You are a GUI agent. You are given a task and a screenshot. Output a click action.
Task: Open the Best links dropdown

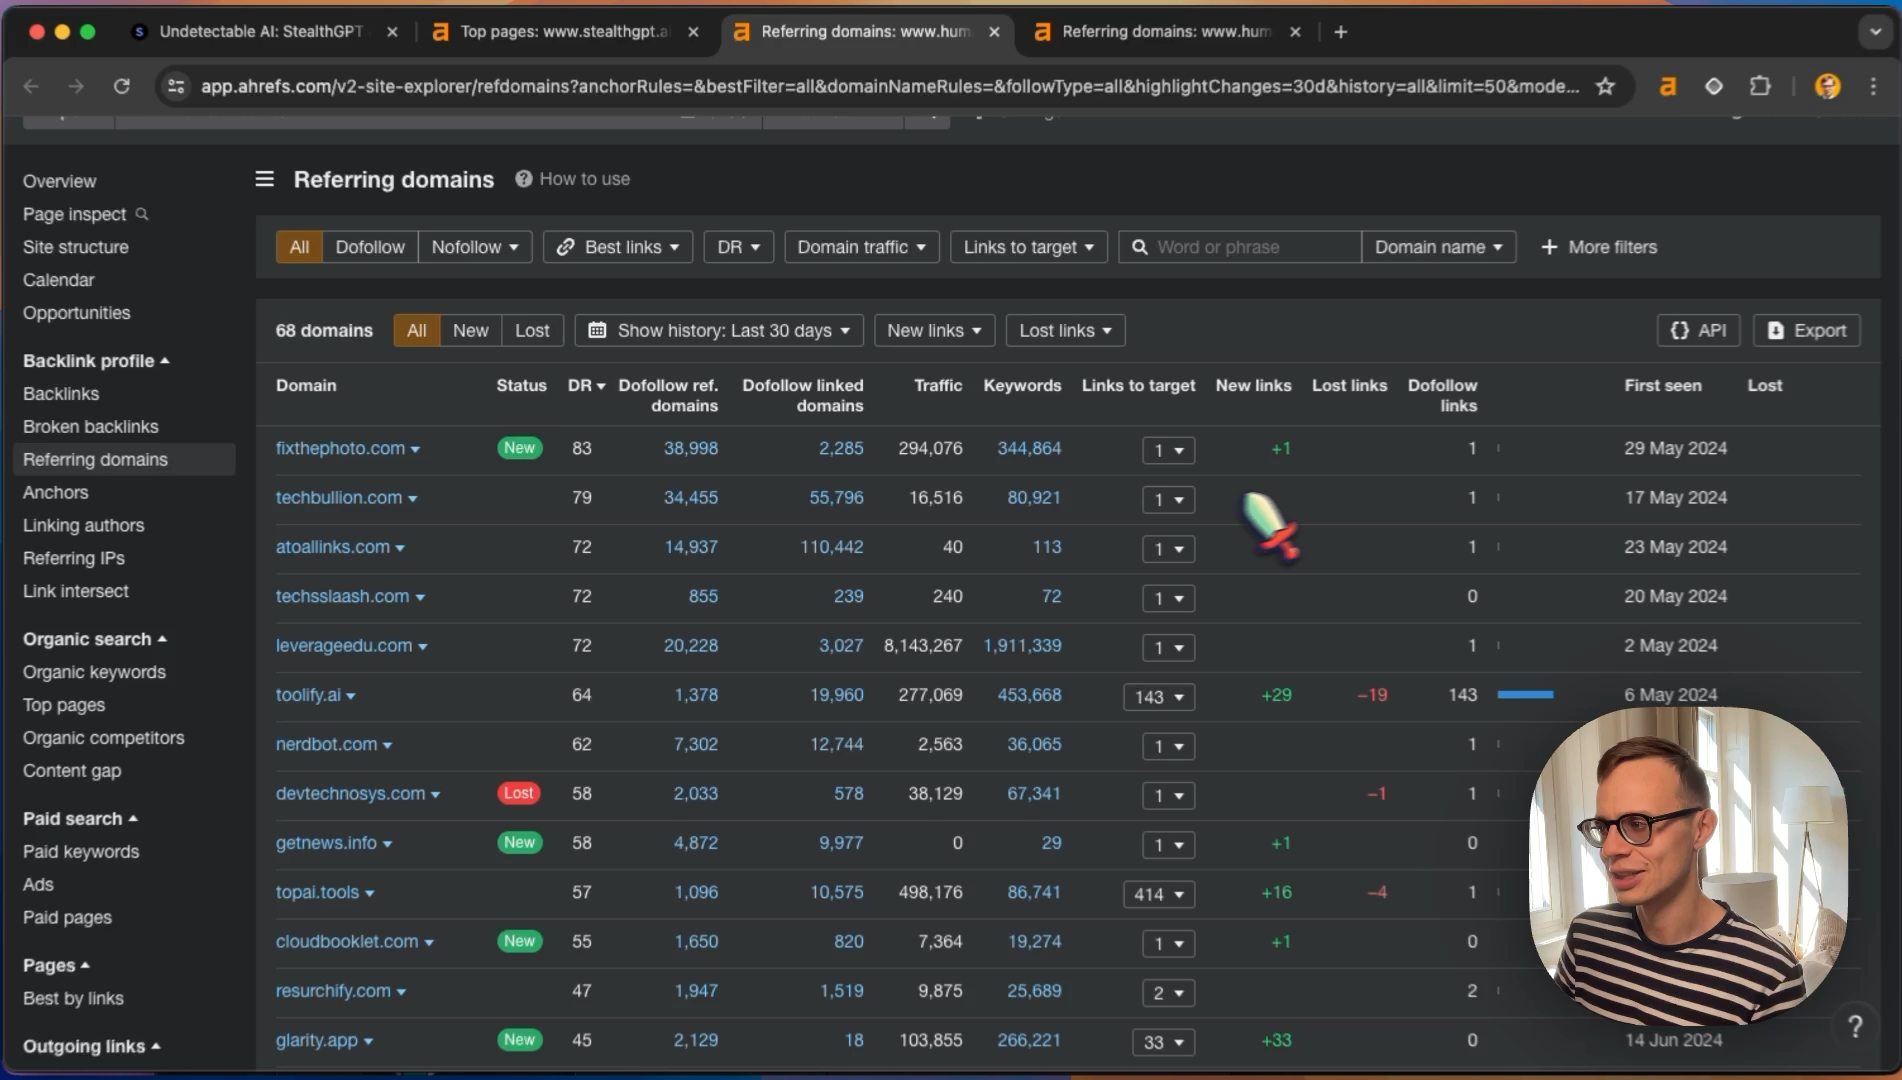618,247
